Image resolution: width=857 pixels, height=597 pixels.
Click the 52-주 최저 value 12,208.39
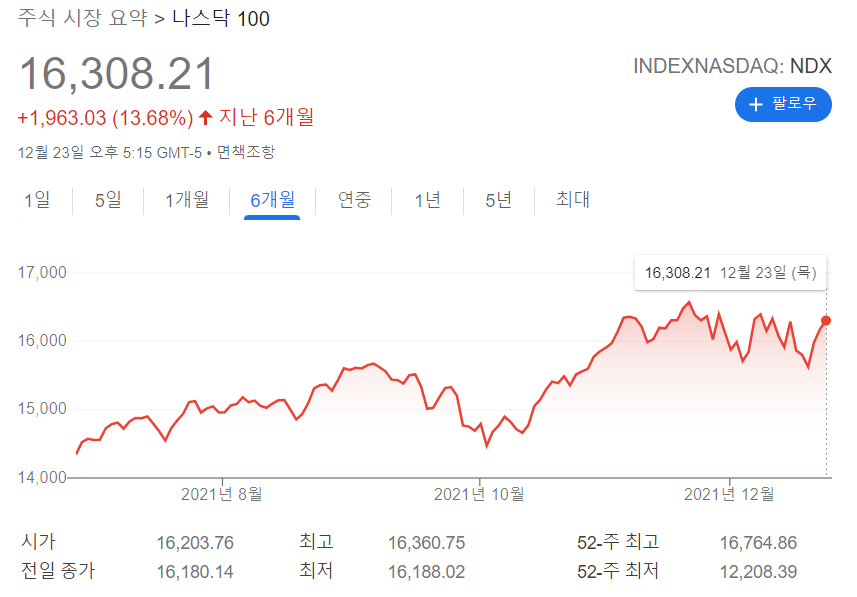758,571
